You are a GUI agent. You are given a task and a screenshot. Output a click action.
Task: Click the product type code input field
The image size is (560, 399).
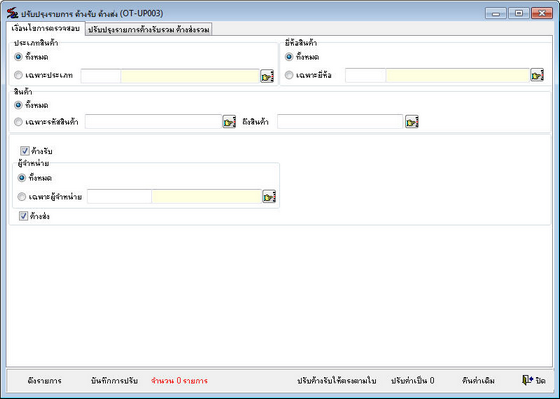click(x=101, y=76)
